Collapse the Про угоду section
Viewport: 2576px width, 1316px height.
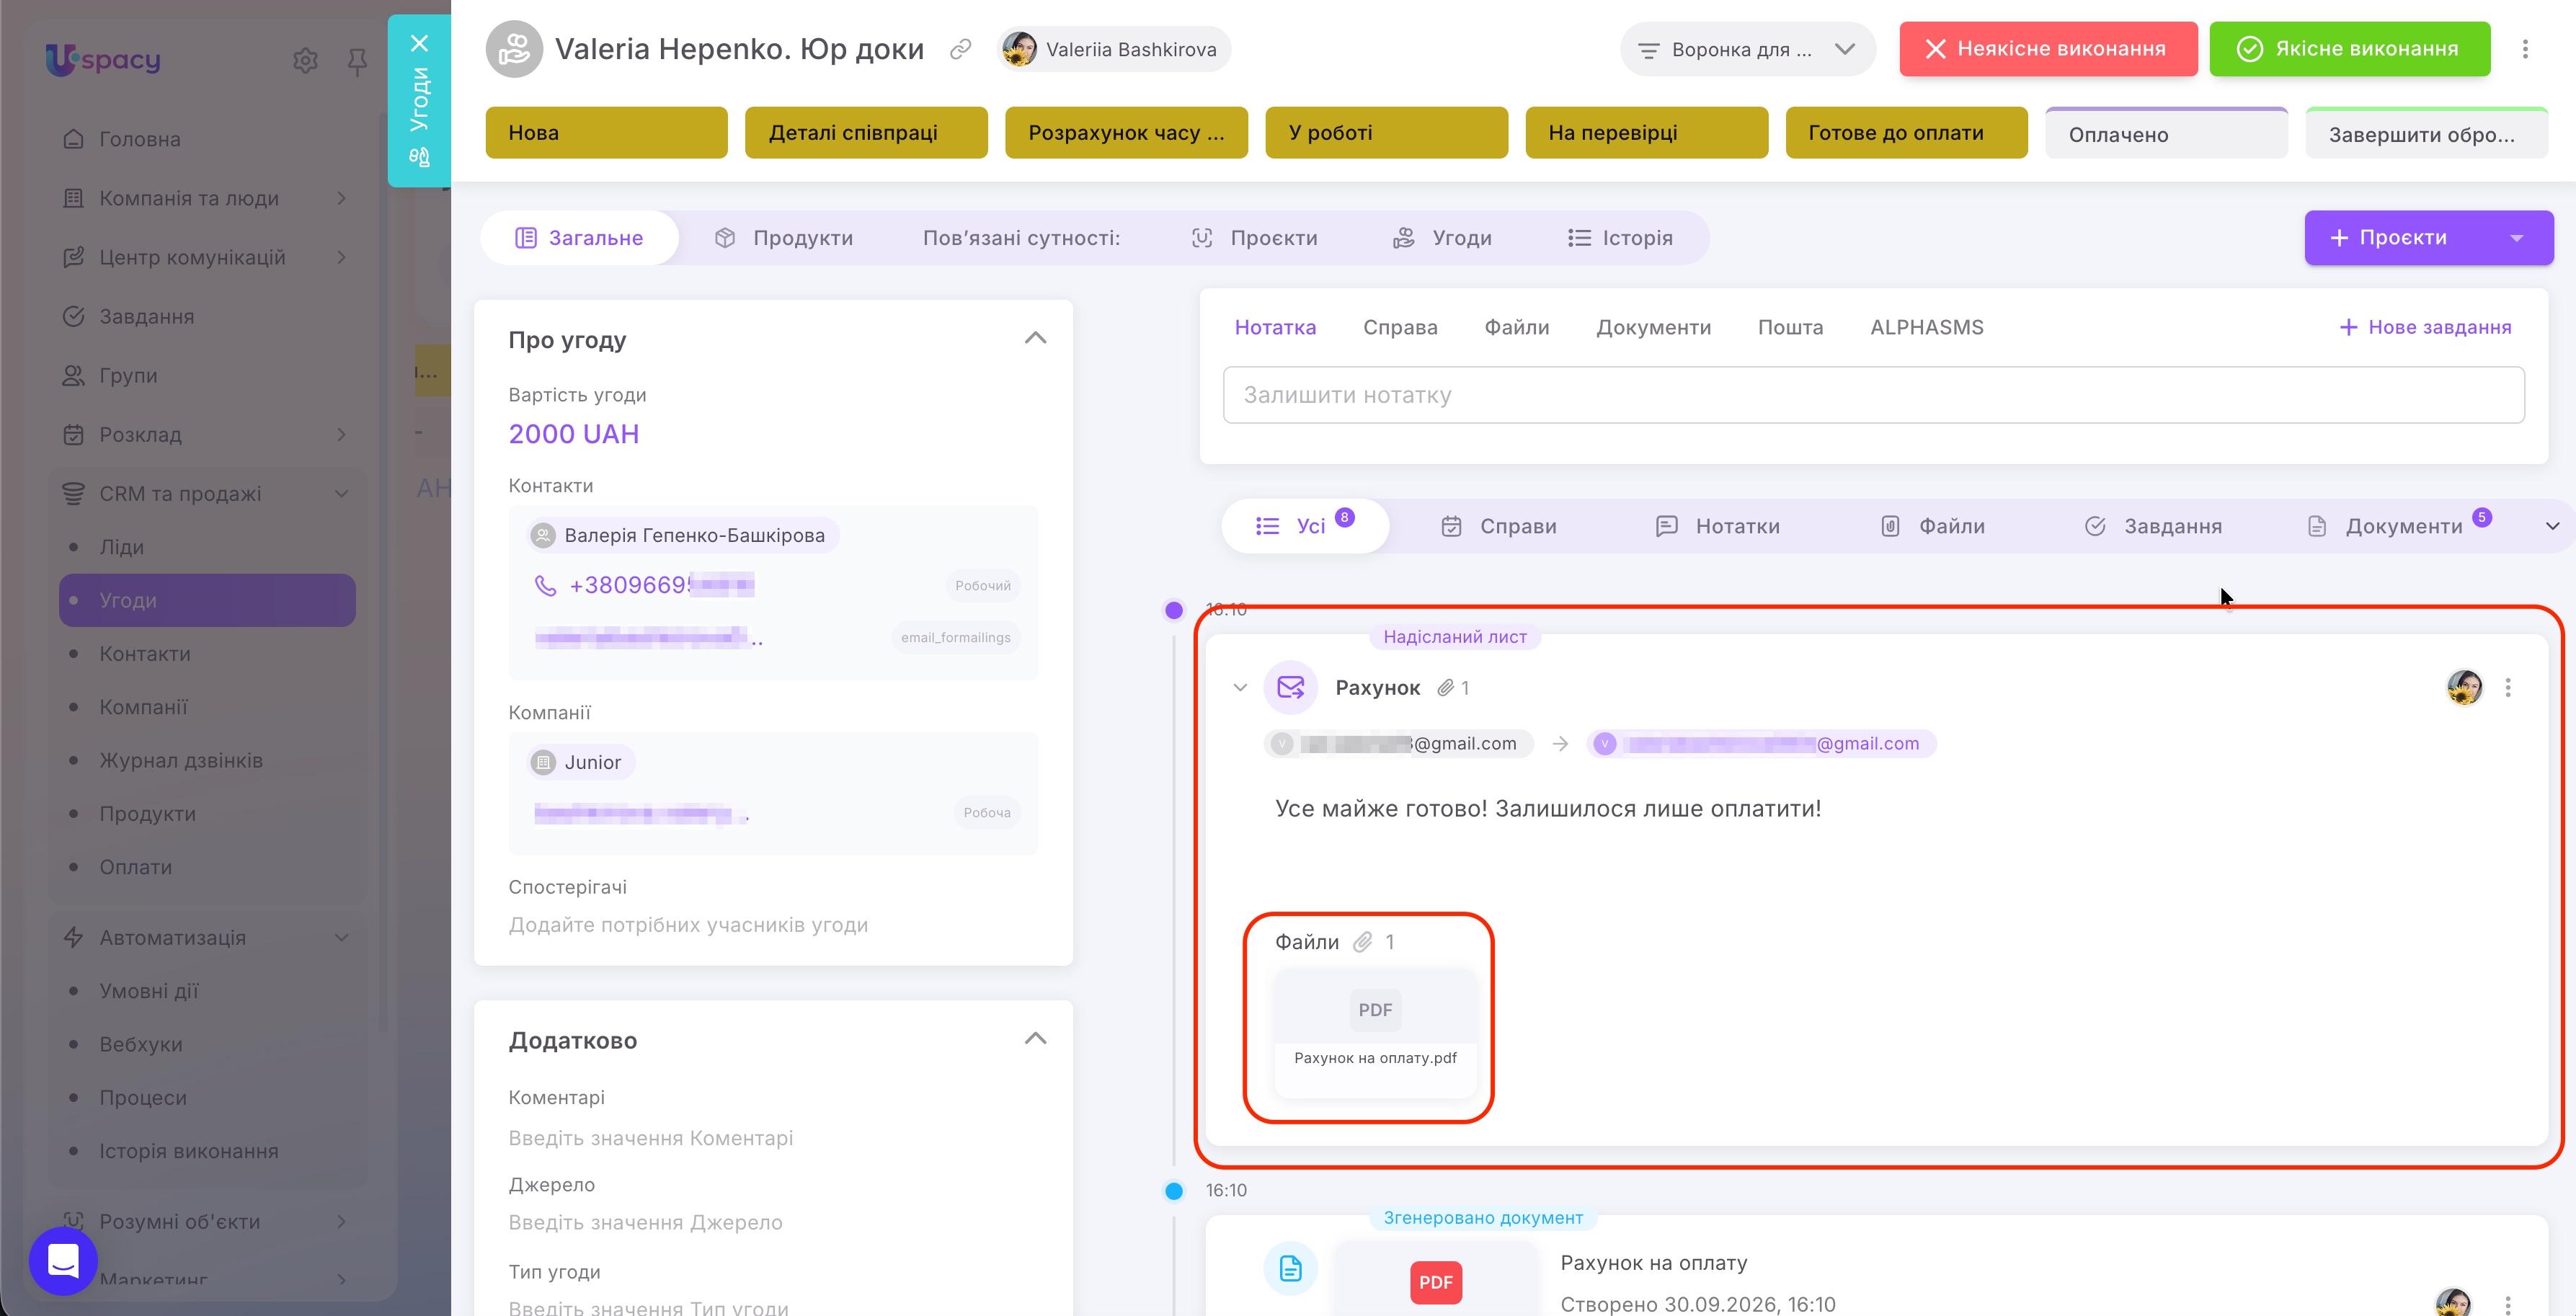(1035, 339)
